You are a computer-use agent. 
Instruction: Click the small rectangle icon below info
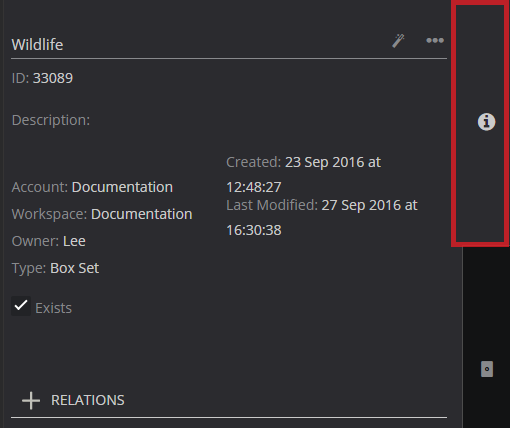[x=487, y=369]
